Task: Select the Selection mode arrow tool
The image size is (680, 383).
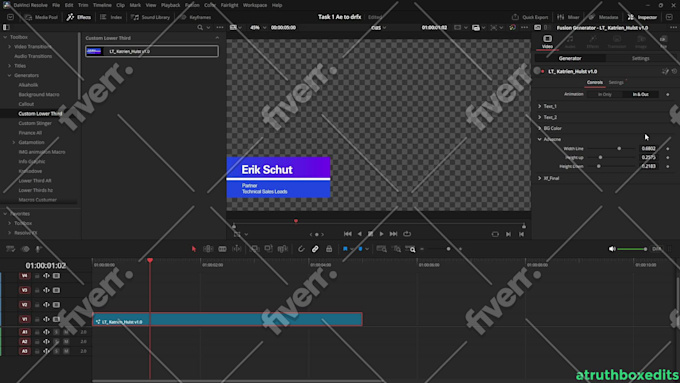Action: point(194,249)
